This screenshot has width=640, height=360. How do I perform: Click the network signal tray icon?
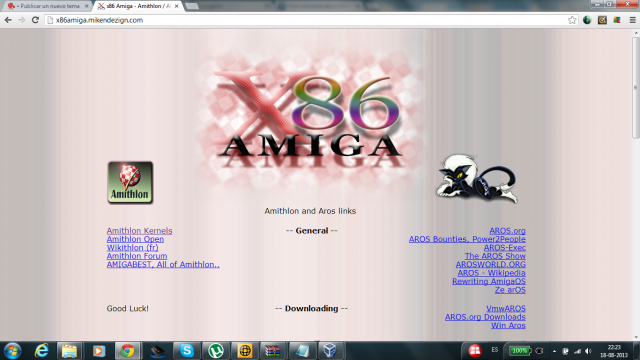point(577,351)
